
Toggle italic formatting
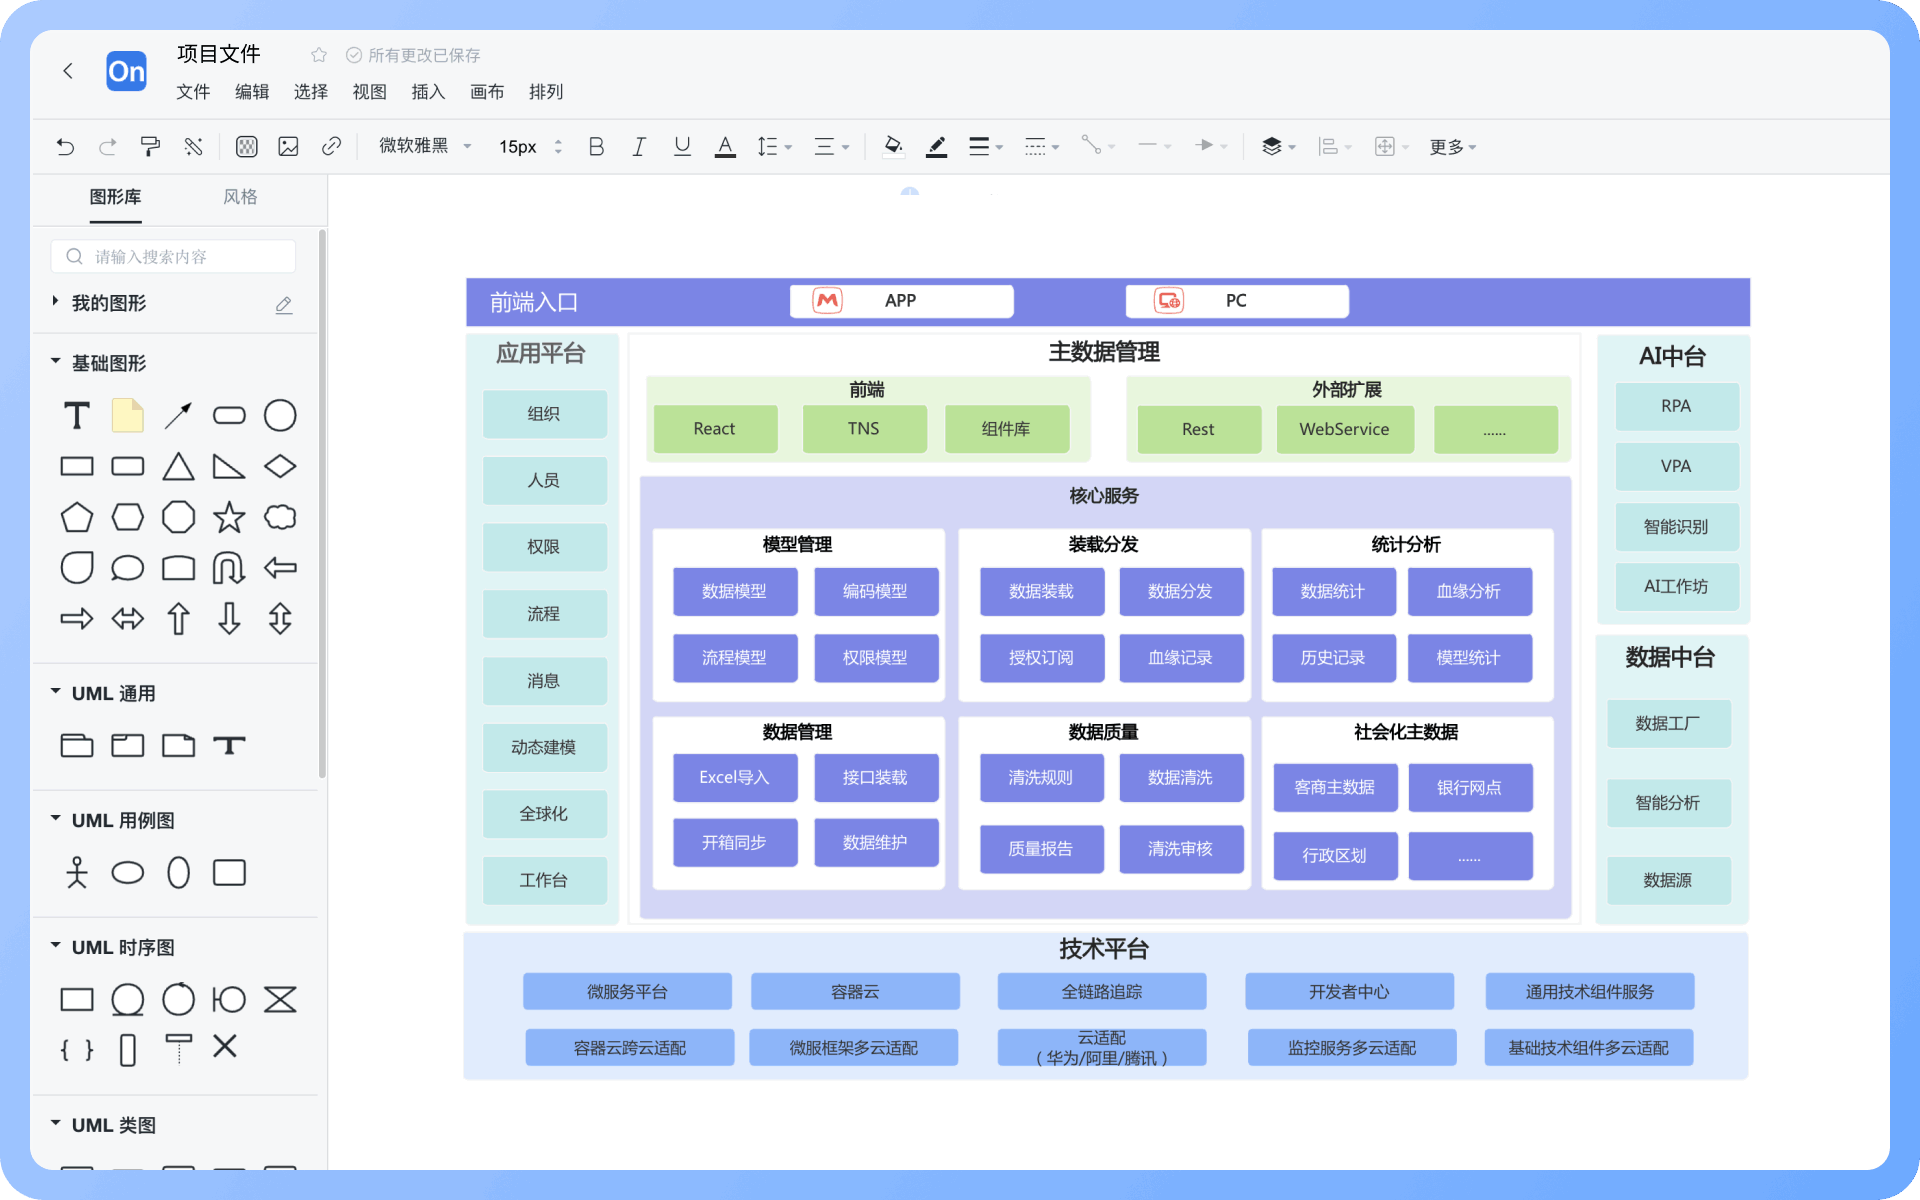[x=639, y=147]
